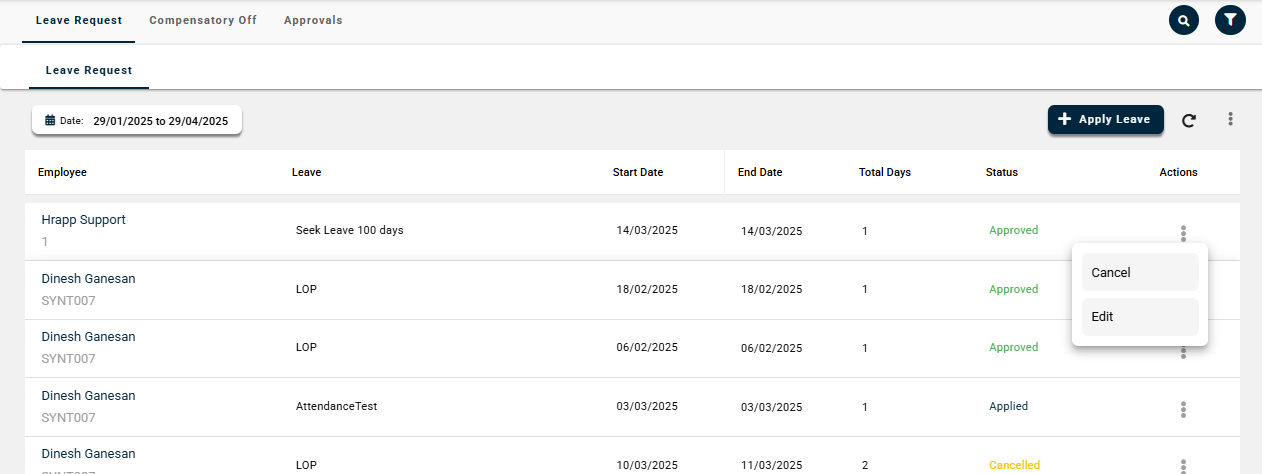
Task: Open the filter funnel icon
Action: tap(1230, 20)
